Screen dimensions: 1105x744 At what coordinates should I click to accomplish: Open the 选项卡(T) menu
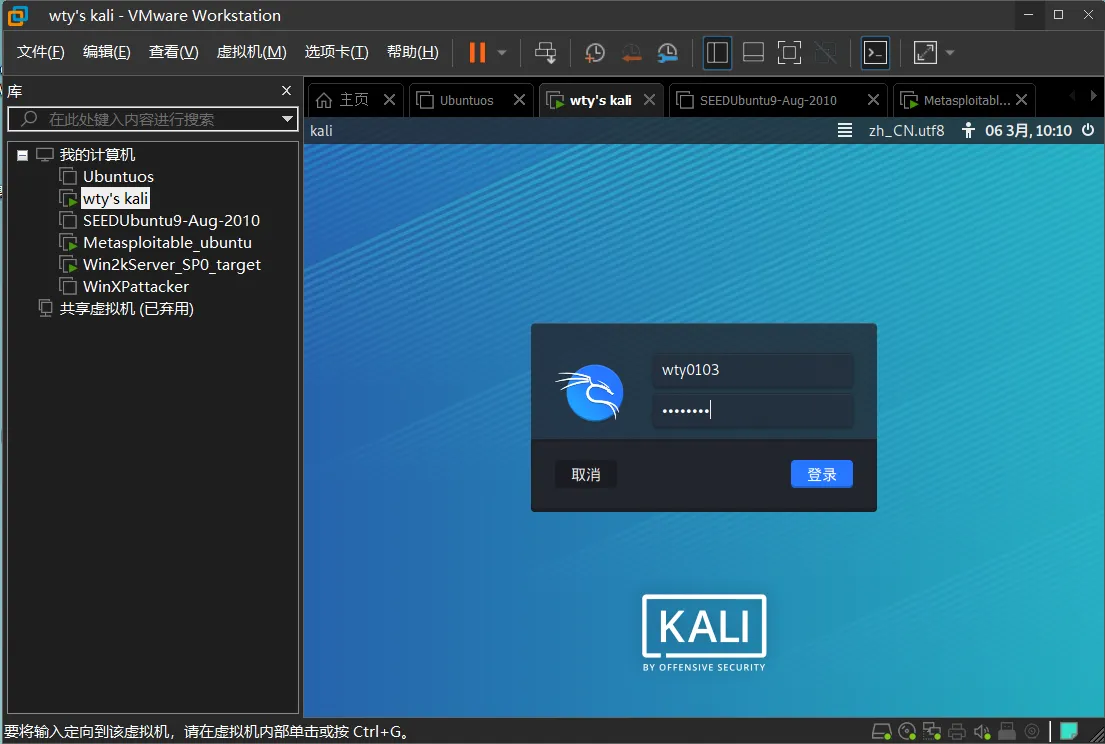336,52
